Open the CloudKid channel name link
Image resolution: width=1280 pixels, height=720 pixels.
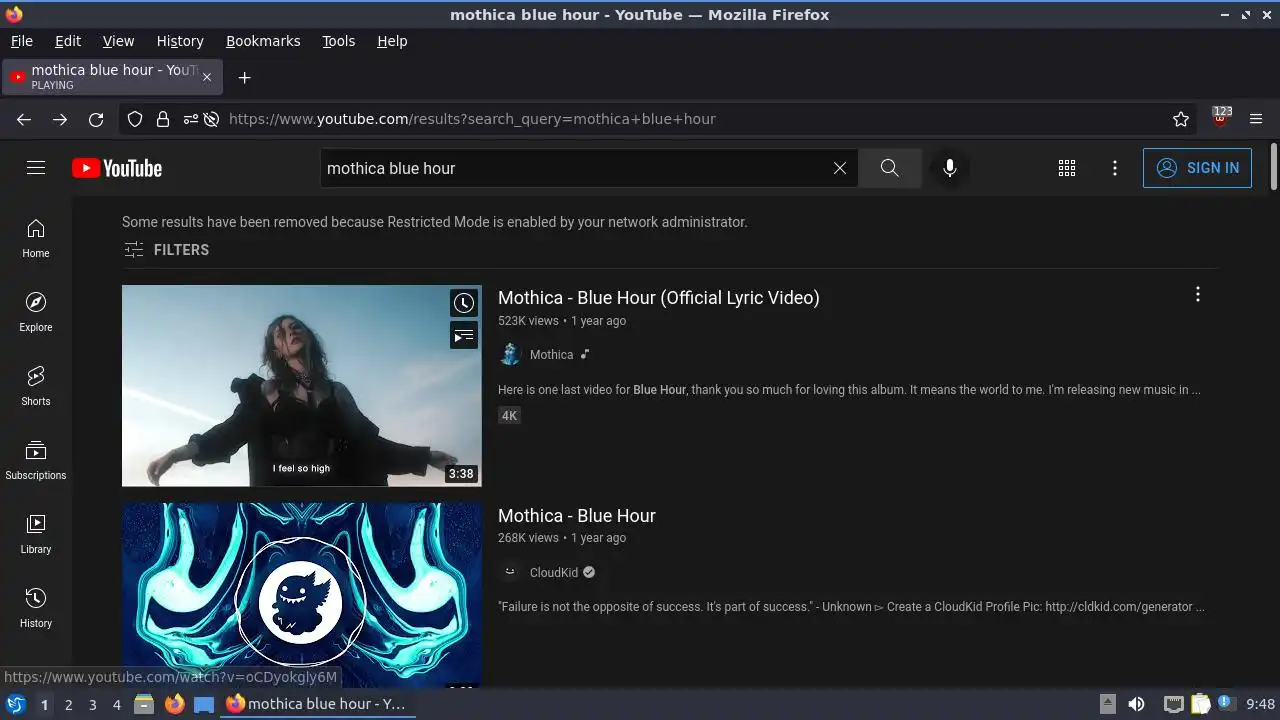(554, 573)
